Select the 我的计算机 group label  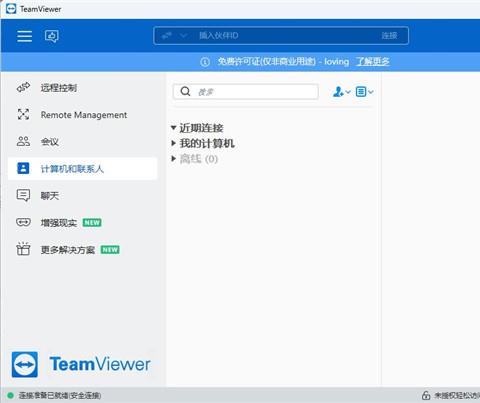point(207,143)
